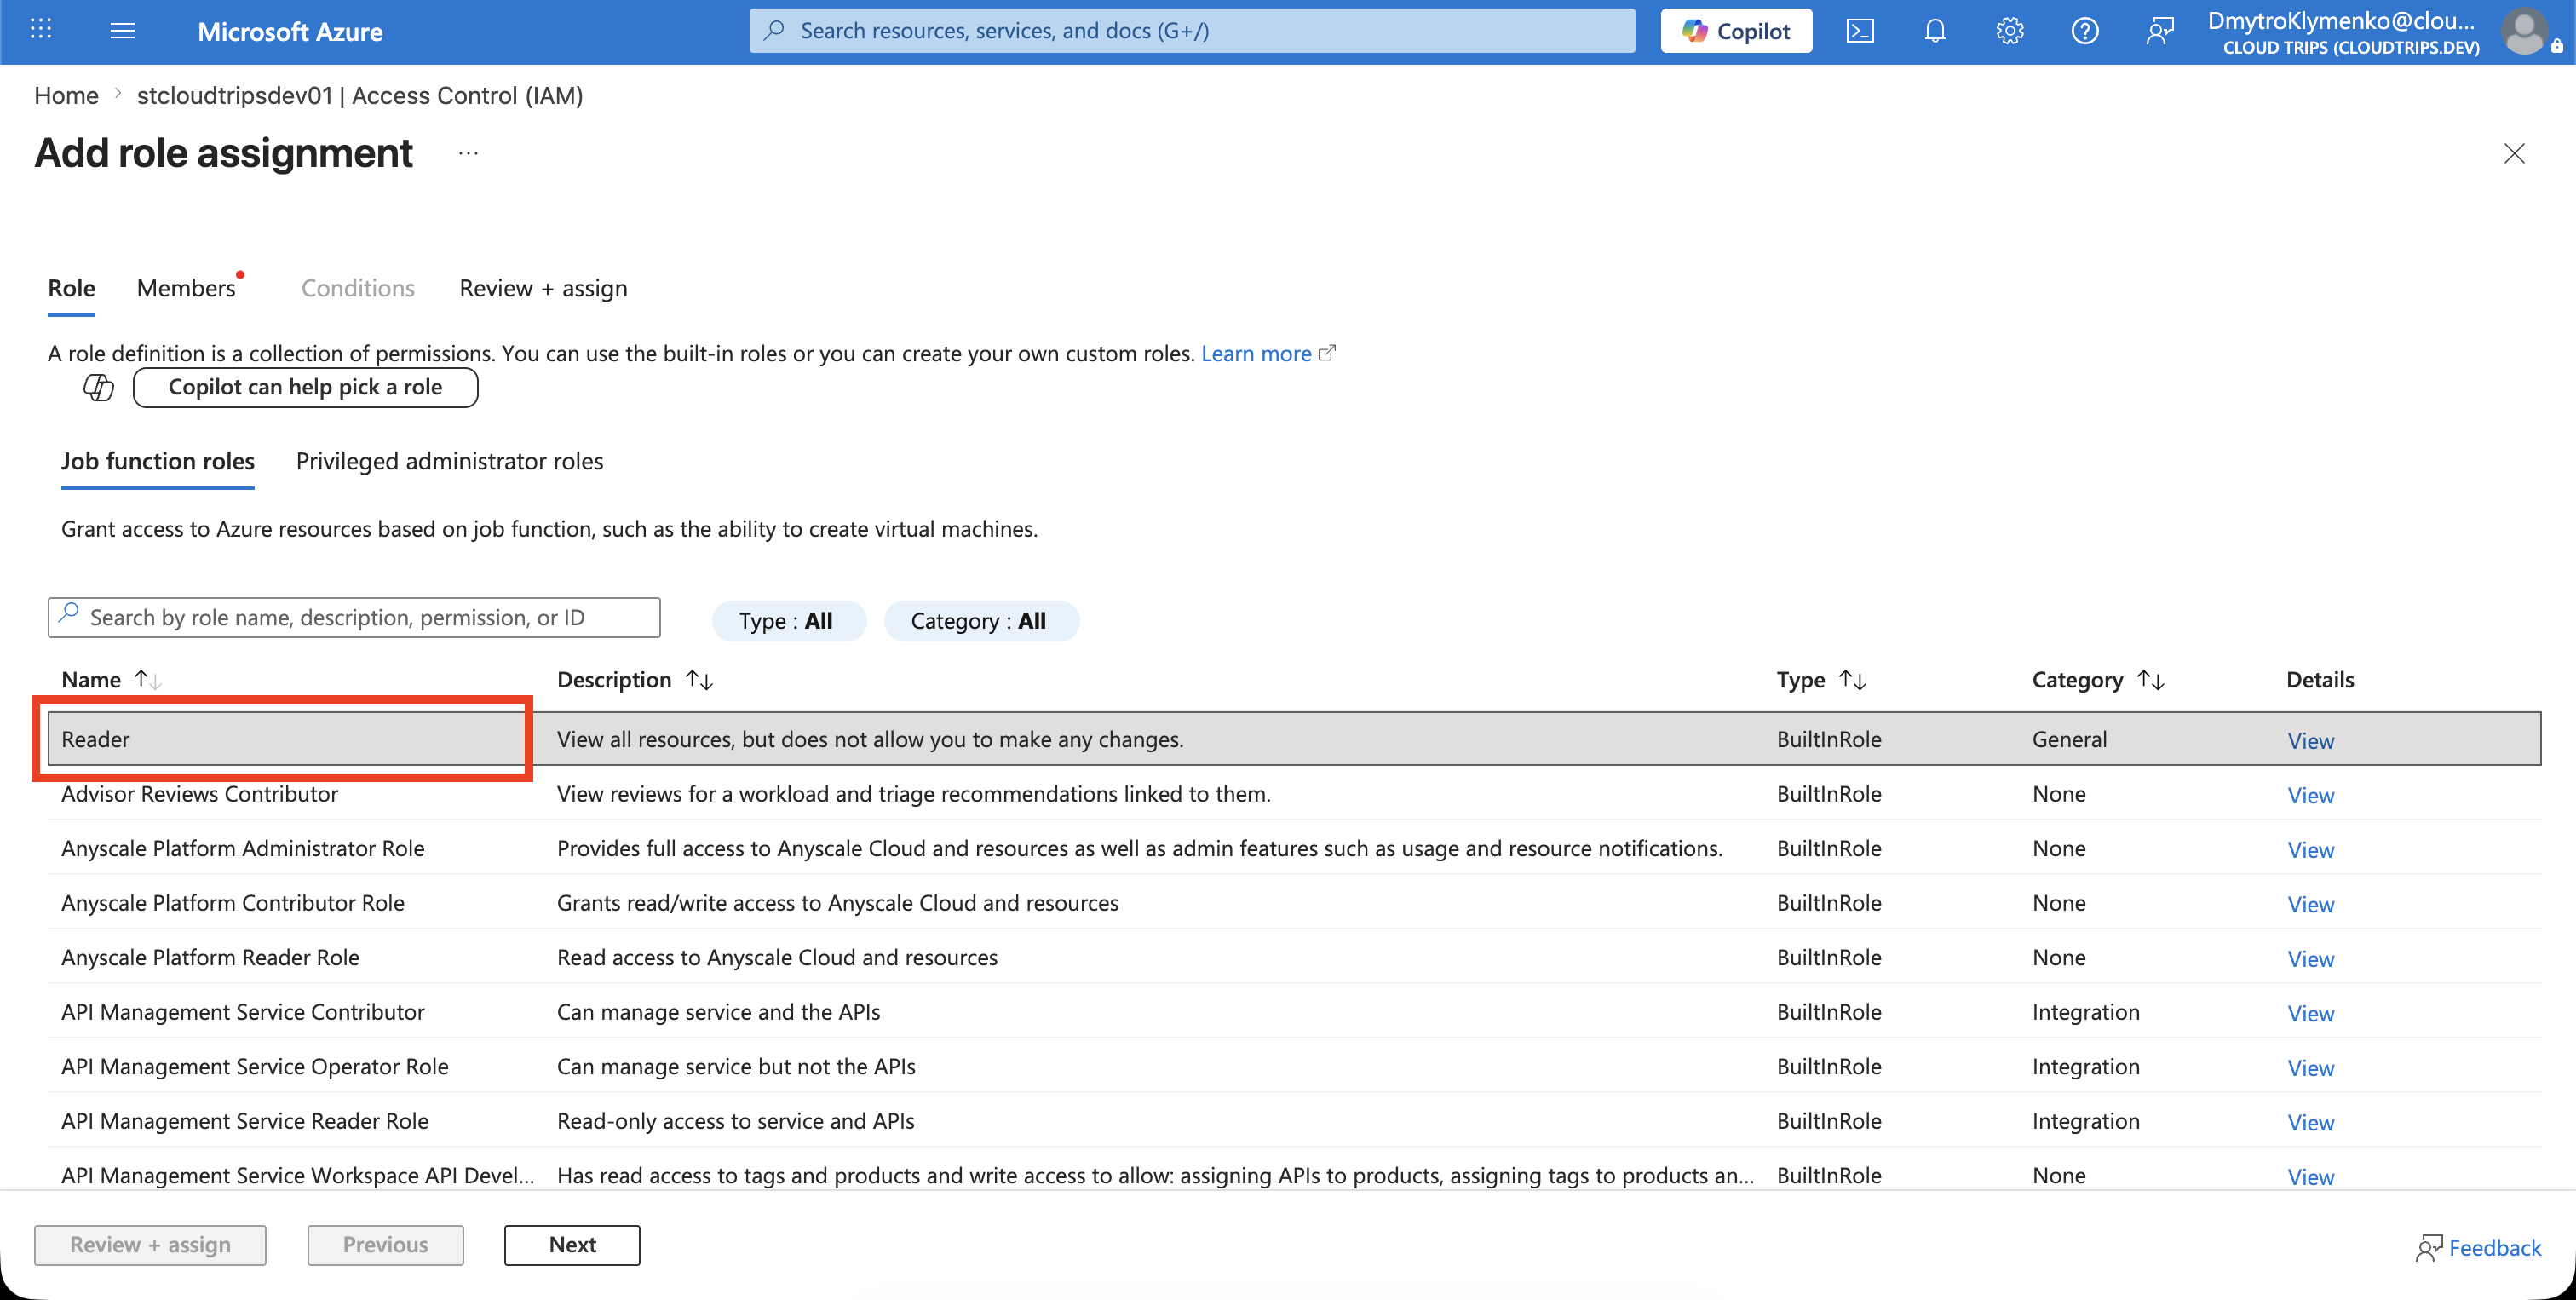
Task: View details for Advisor Reviews Contributor
Action: (2310, 795)
